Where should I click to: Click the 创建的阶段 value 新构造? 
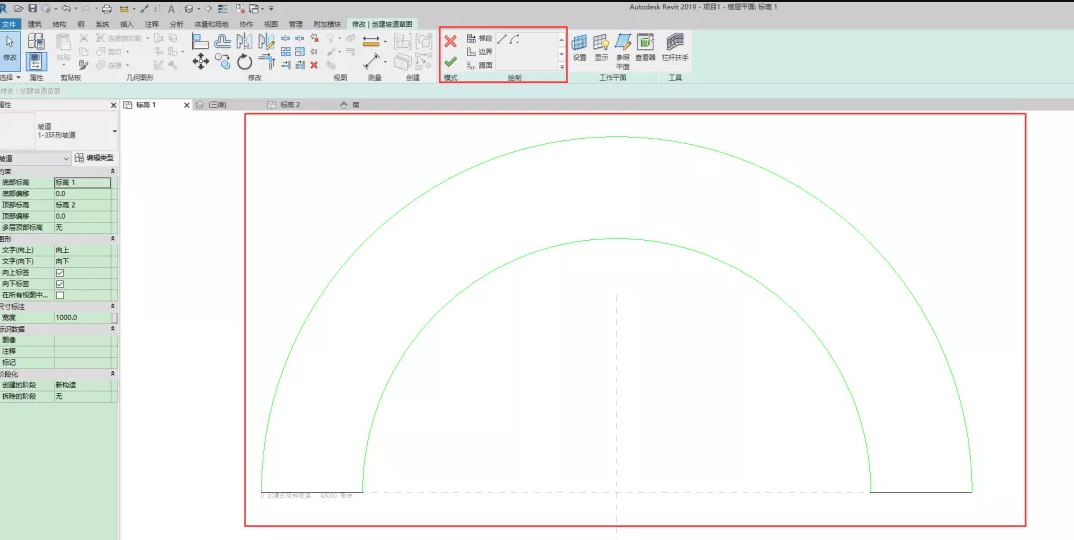pos(82,385)
